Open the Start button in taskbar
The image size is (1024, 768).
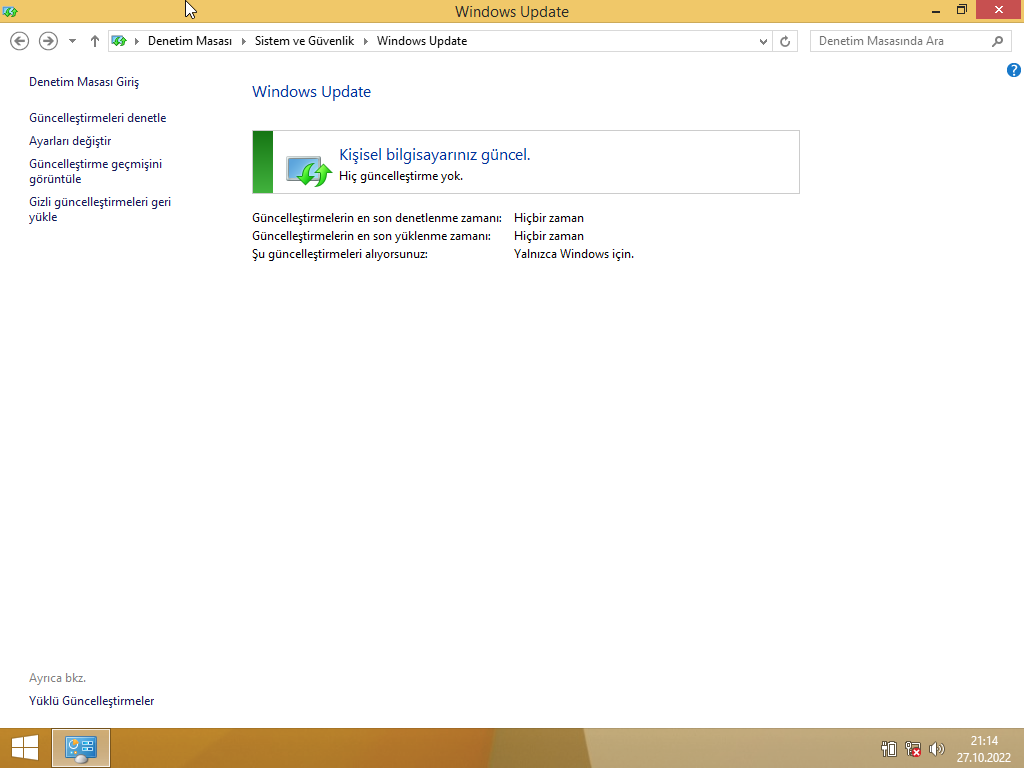(x=25, y=748)
